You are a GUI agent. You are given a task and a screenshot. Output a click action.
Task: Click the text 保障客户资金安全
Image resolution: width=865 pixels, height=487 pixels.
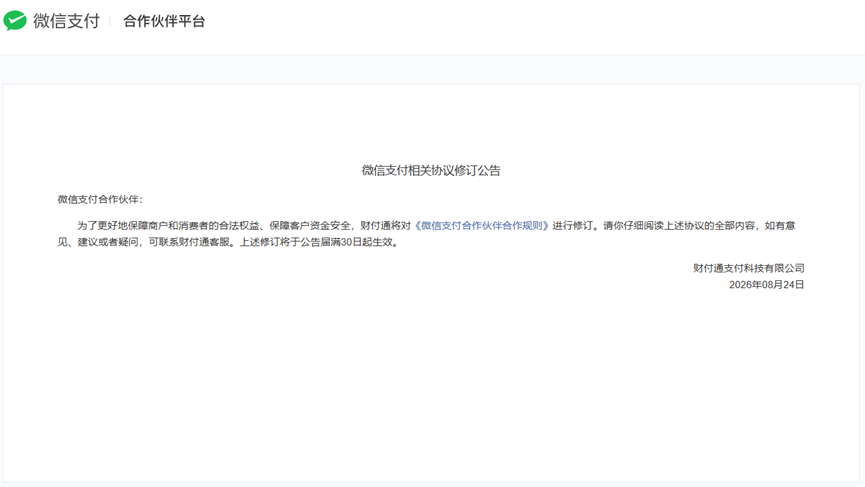309,226
